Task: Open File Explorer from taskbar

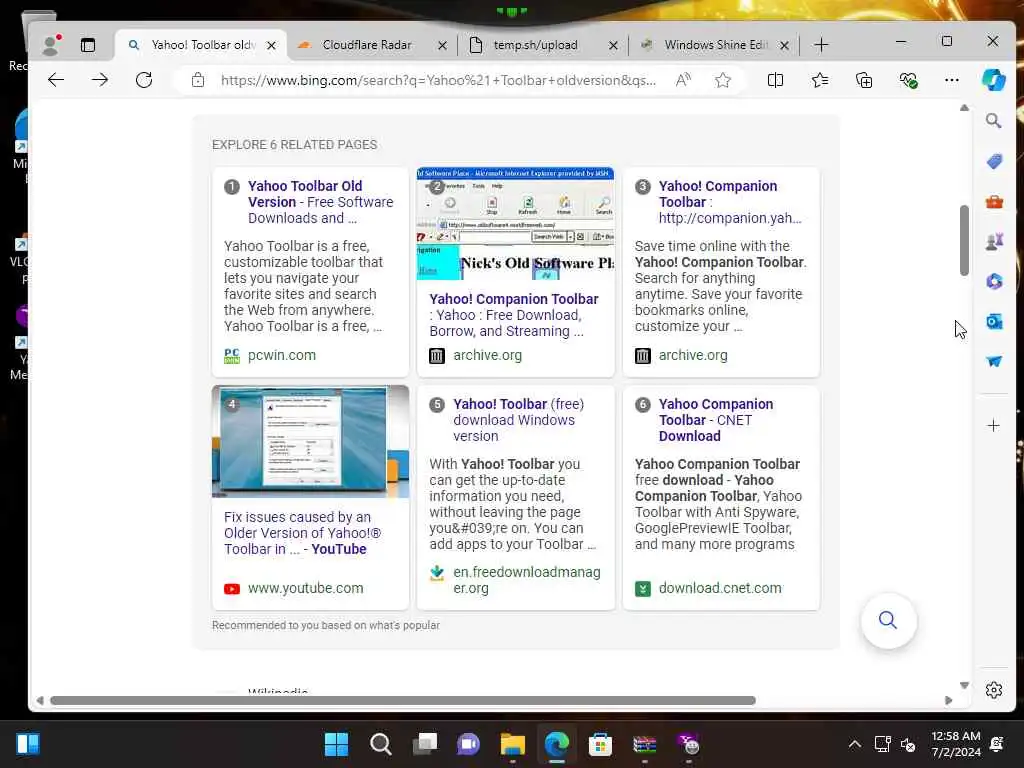Action: tap(513, 744)
